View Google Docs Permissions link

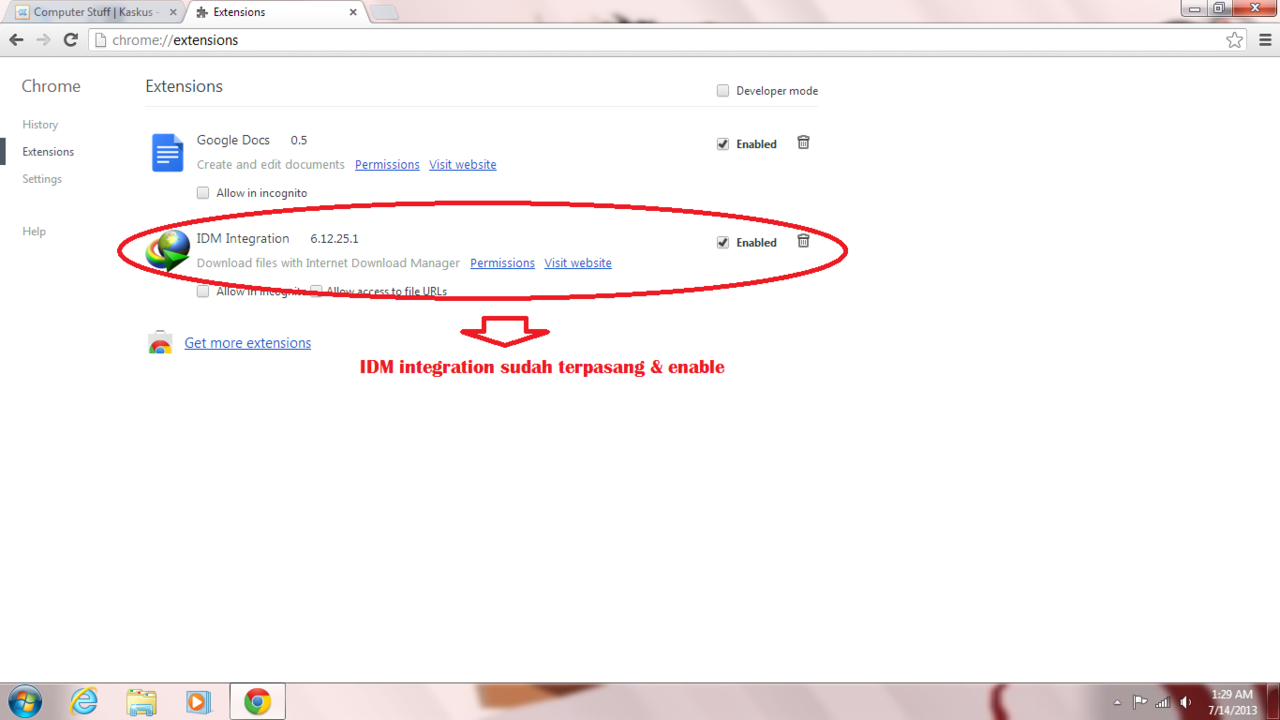point(387,165)
